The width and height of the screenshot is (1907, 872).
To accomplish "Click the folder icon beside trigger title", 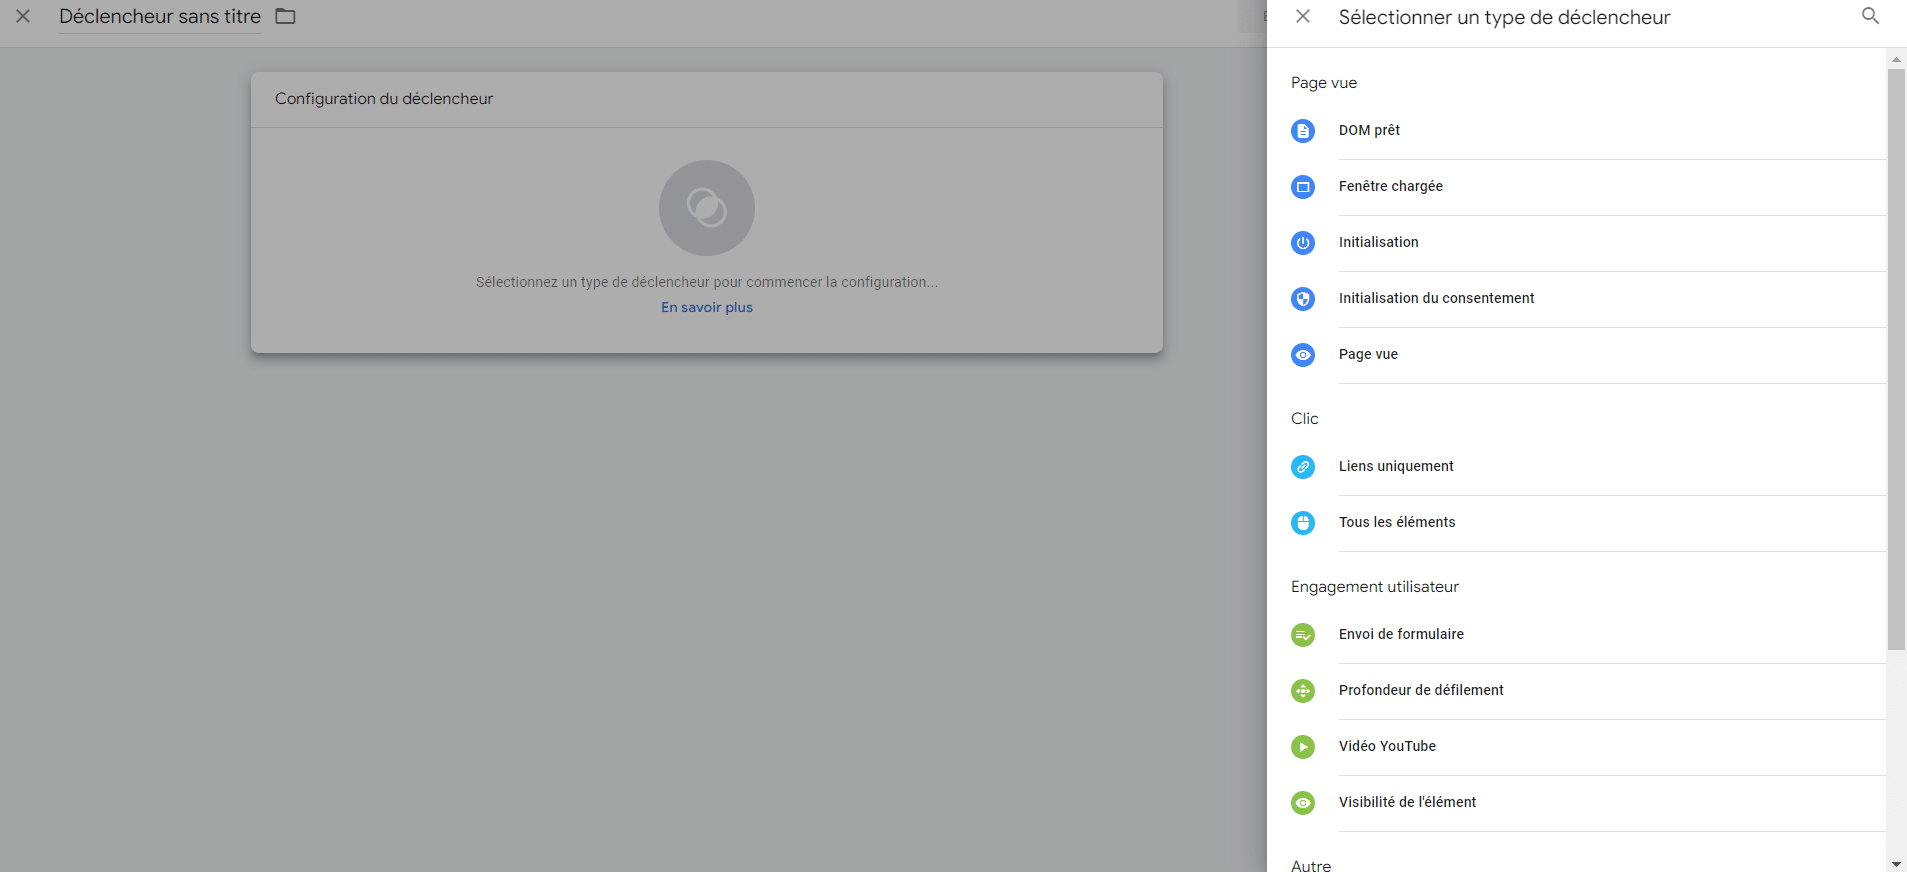I will (x=285, y=16).
